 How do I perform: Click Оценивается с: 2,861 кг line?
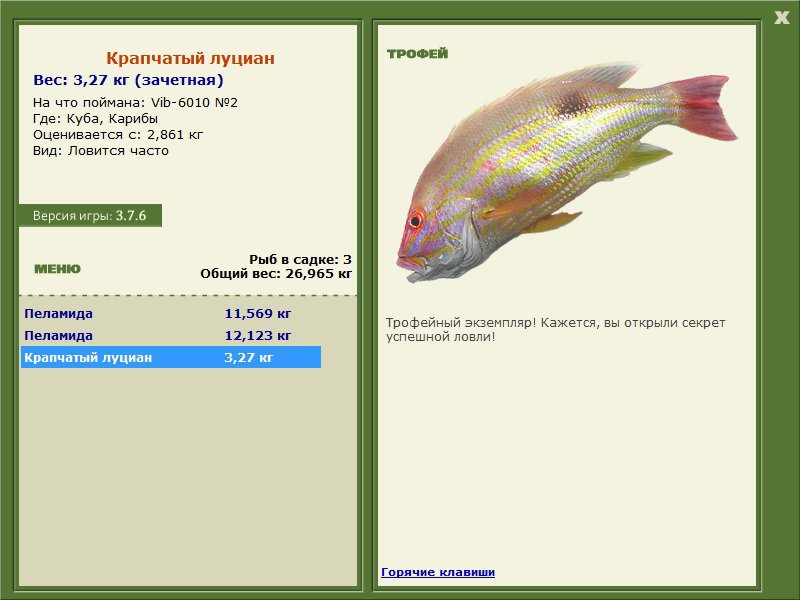pyautogui.click(x=118, y=135)
